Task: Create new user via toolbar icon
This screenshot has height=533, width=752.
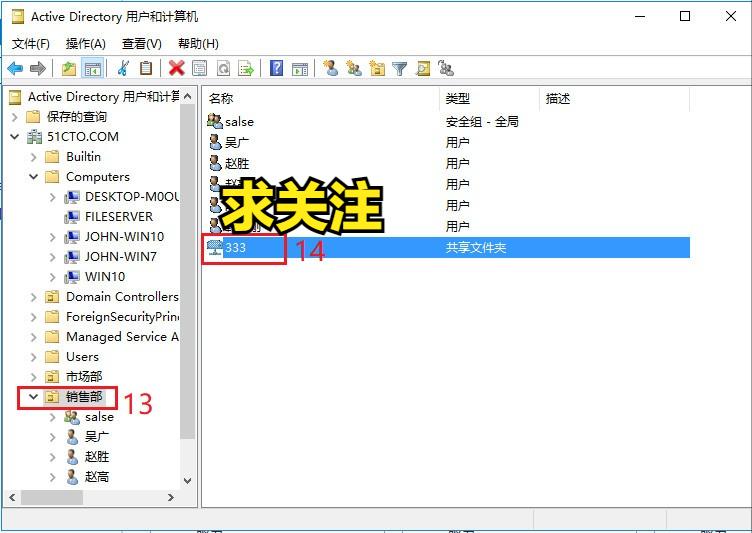Action: pyautogui.click(x=331, y=69)
